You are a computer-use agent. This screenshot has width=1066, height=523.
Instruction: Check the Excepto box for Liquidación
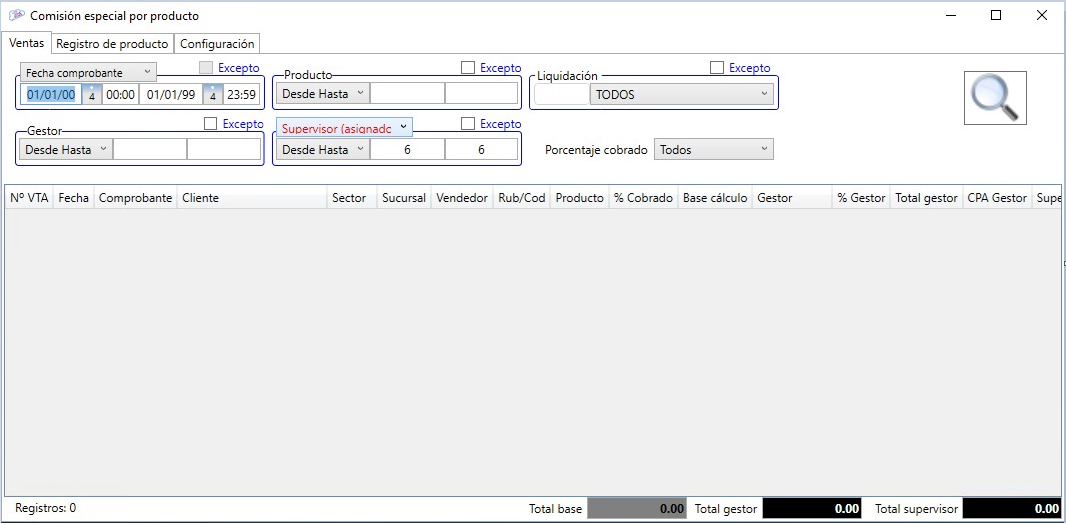pos(716,68)
